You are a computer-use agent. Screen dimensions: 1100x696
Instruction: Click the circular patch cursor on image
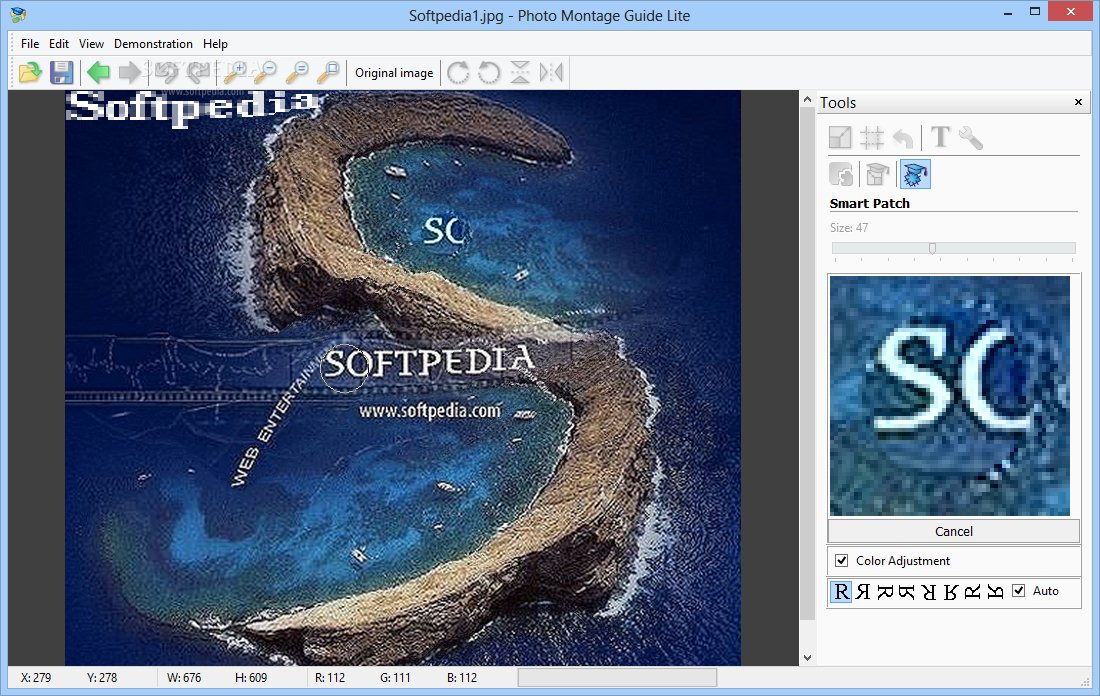click(344, 368)
